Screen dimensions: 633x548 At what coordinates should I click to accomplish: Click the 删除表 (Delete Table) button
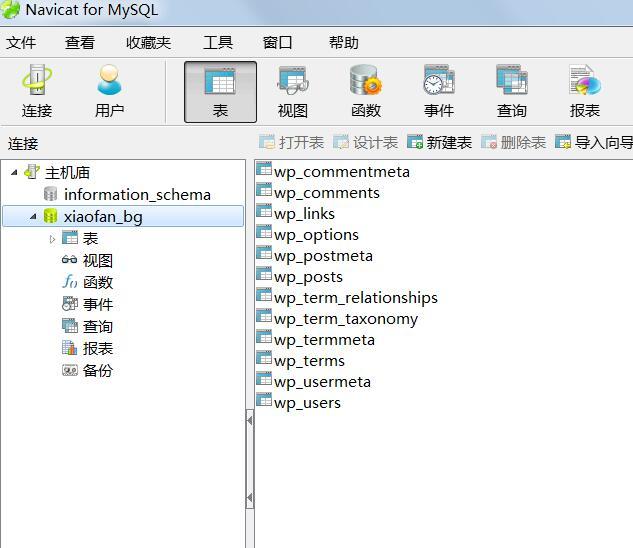point(514,142)
